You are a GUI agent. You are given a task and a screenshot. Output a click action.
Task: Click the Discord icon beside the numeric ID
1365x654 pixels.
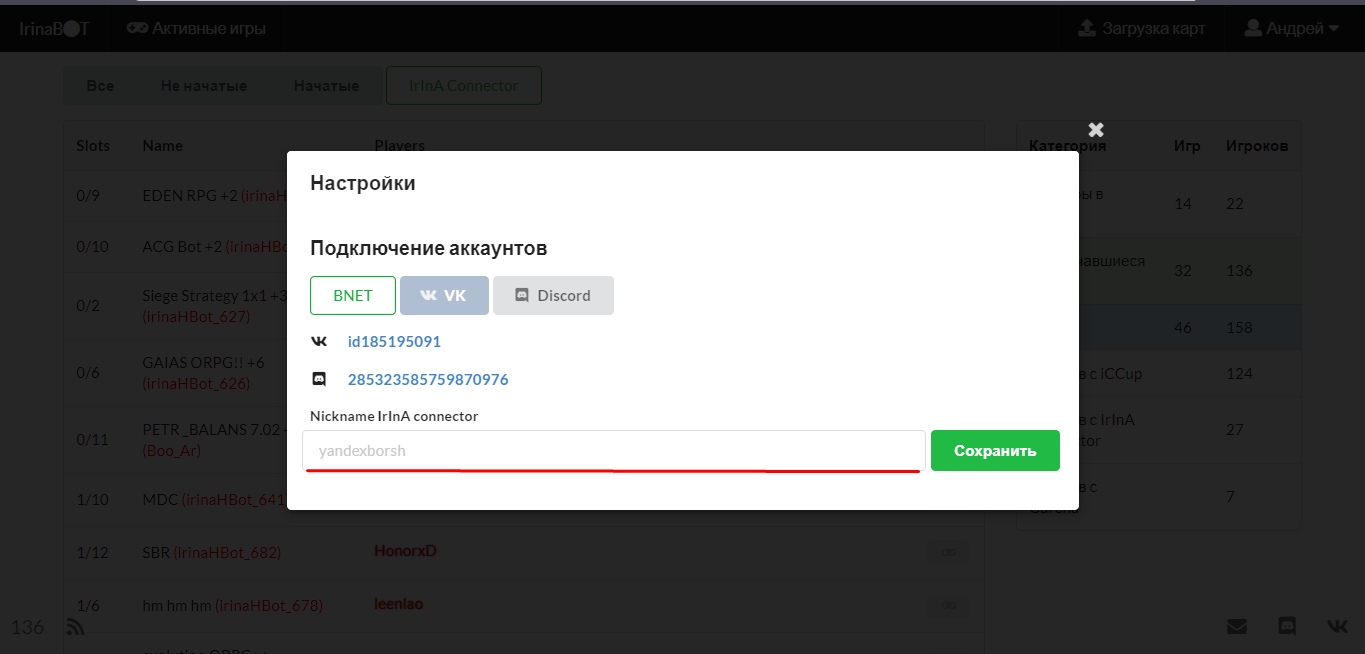click(319, 379)
